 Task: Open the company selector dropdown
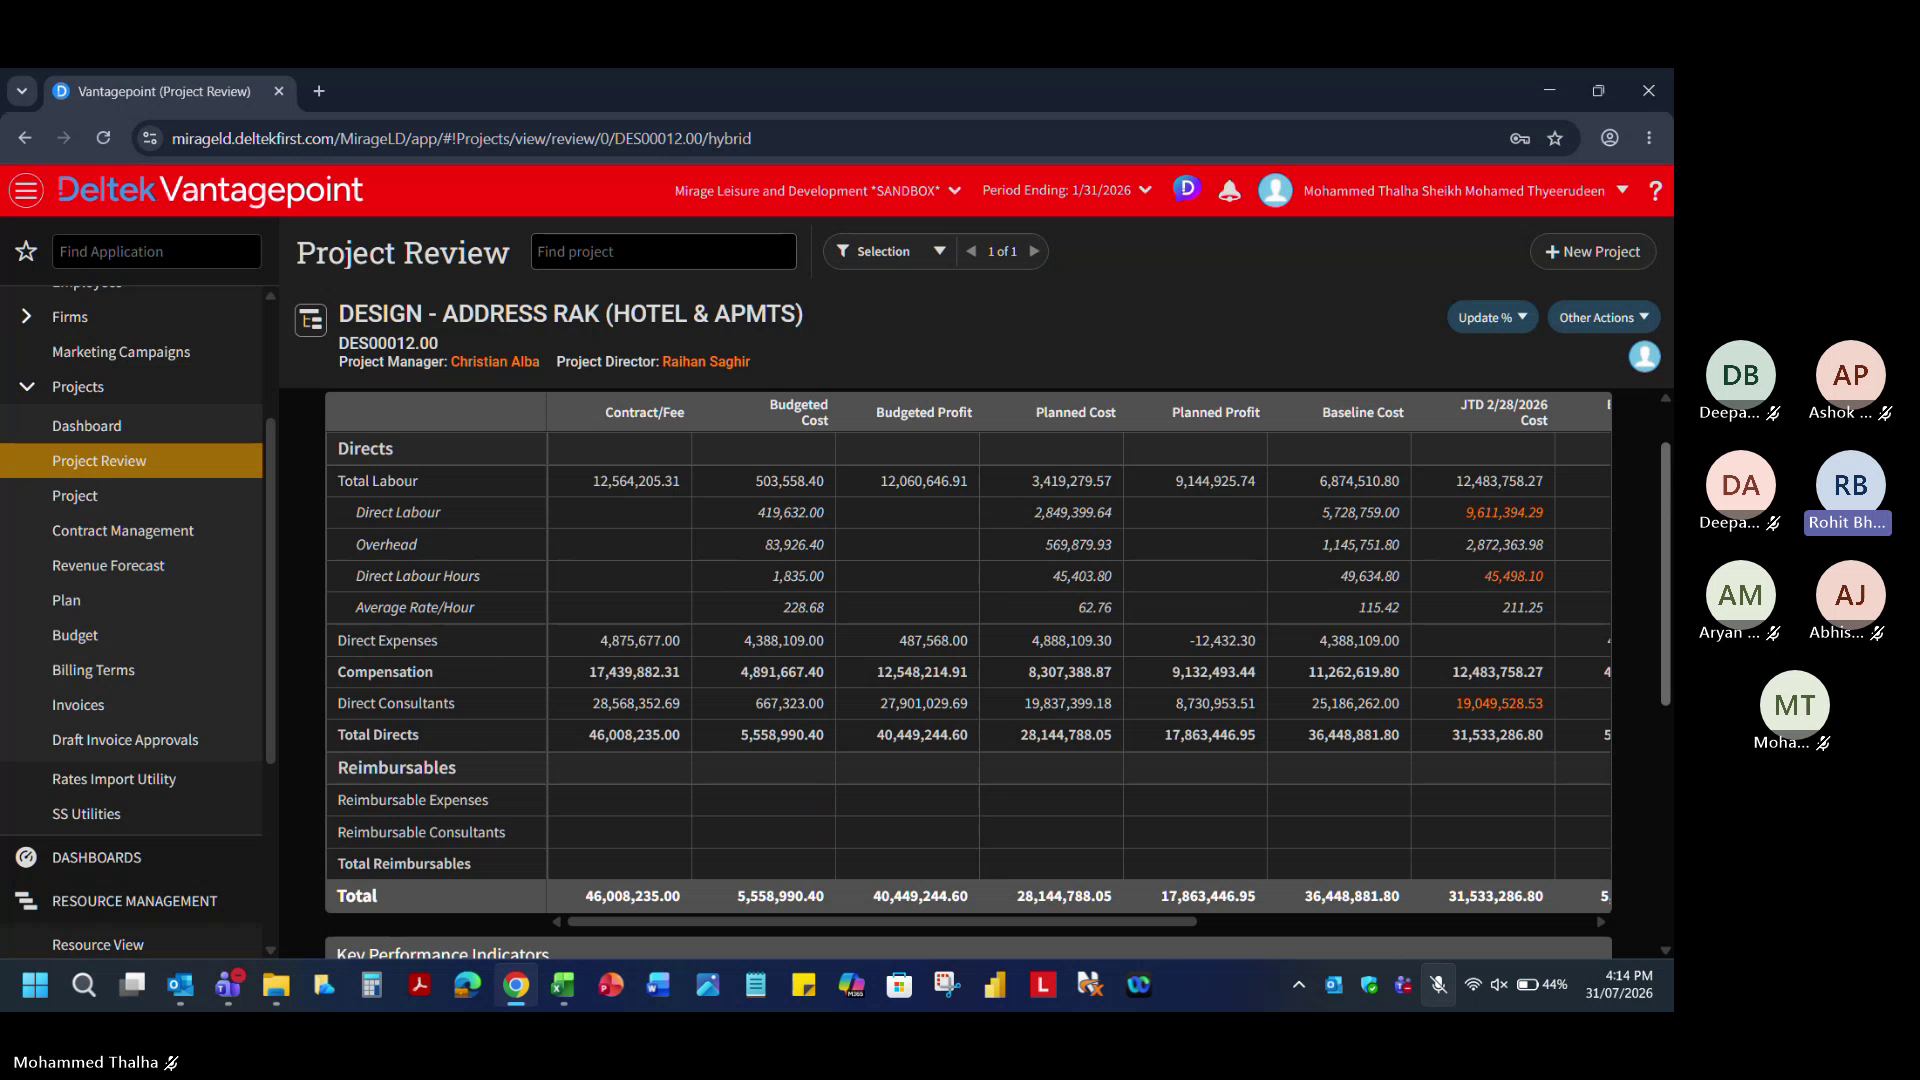[817, 190]
